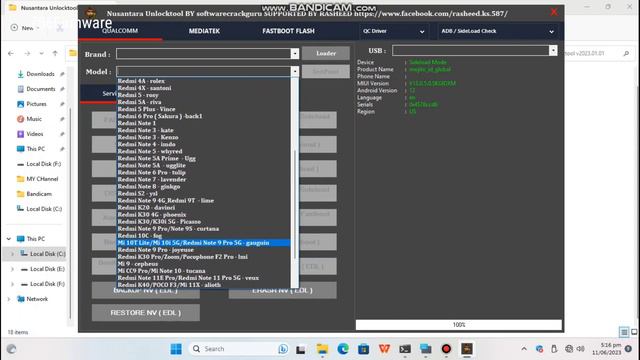
Task: Select Redmi K30 Pro/Pocophone F2 Pro - lmi
Action: (x=182, y=257)
